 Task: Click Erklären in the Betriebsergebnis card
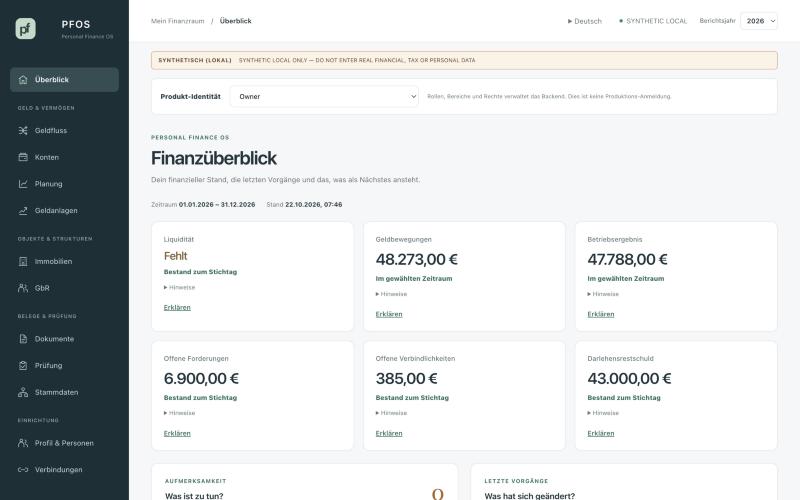tap(601, 314)
